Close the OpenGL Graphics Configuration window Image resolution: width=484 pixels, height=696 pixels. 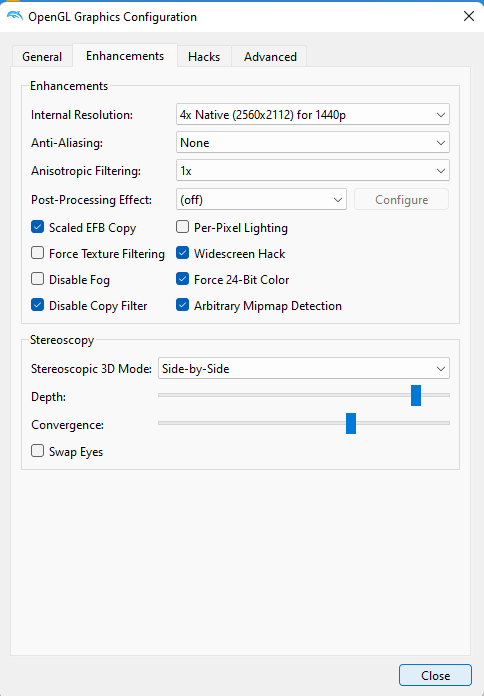(468, 16)
